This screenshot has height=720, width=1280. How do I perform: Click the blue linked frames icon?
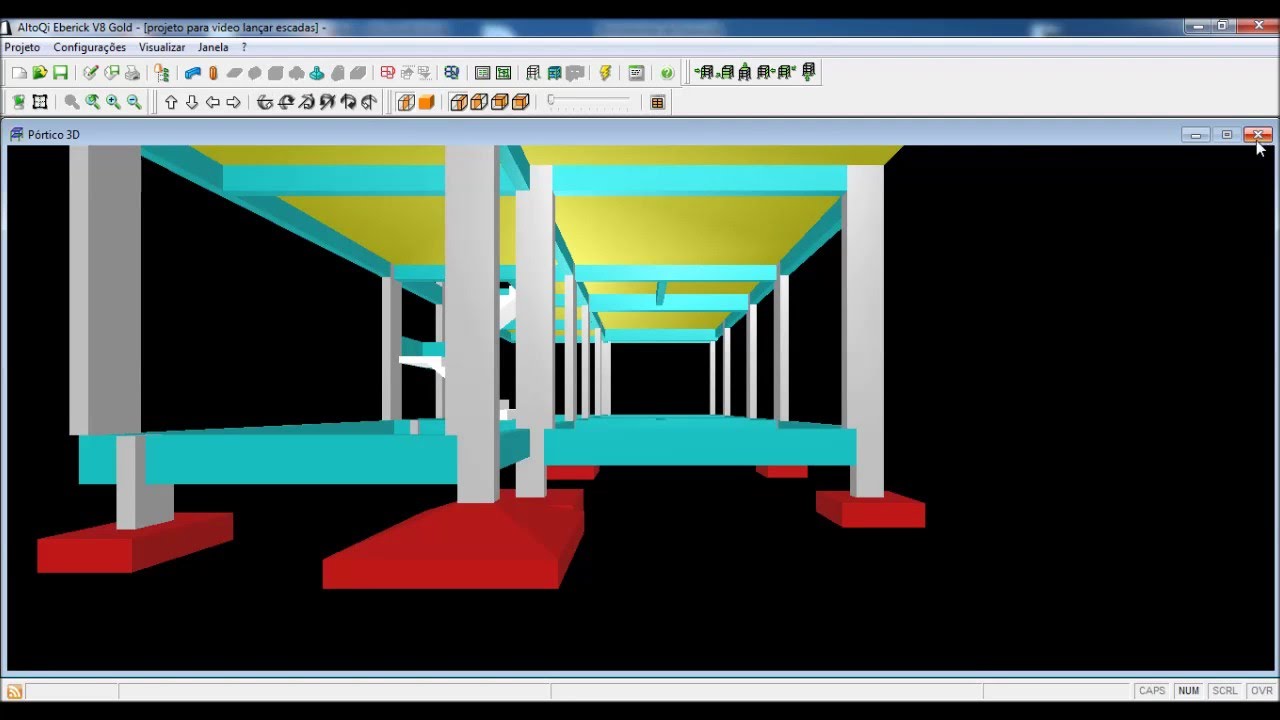(x=451, y=73)
